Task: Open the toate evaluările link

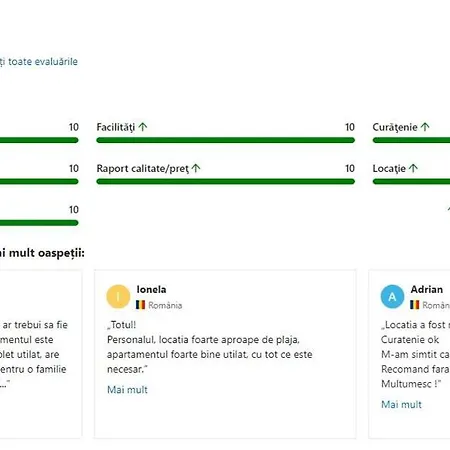Action: [38, 62]
